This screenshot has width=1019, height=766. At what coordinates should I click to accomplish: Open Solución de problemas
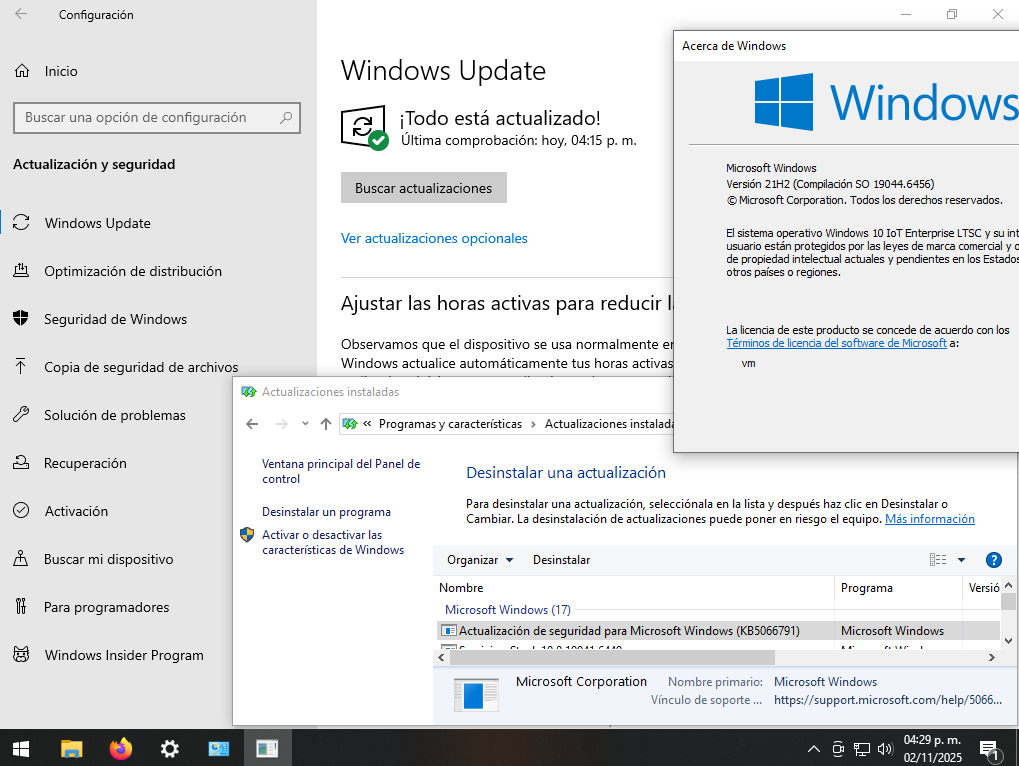[x=114, y=415]
